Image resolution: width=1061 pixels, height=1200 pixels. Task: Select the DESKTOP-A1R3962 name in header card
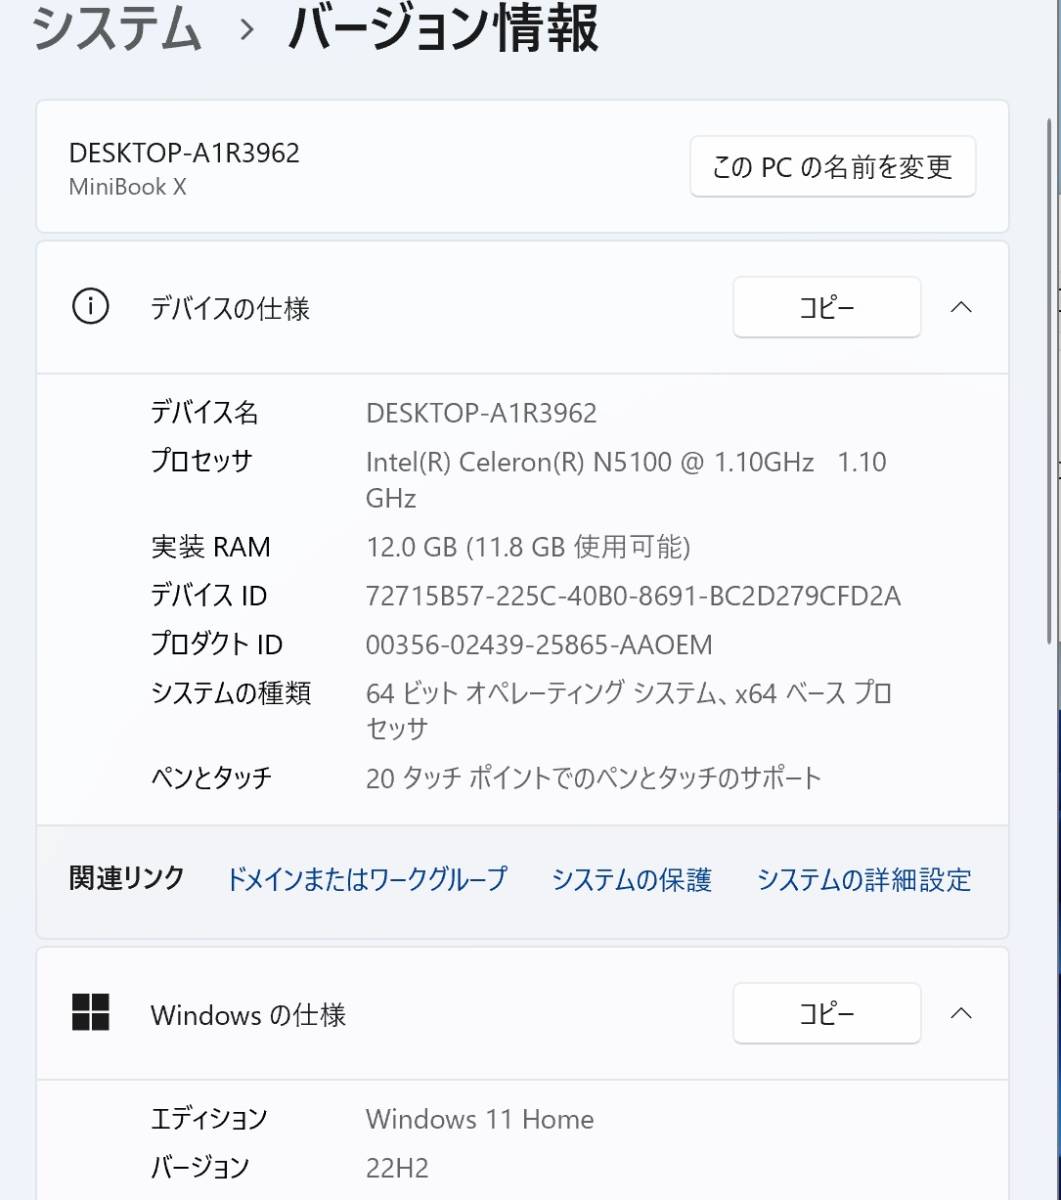click(184, 153)
